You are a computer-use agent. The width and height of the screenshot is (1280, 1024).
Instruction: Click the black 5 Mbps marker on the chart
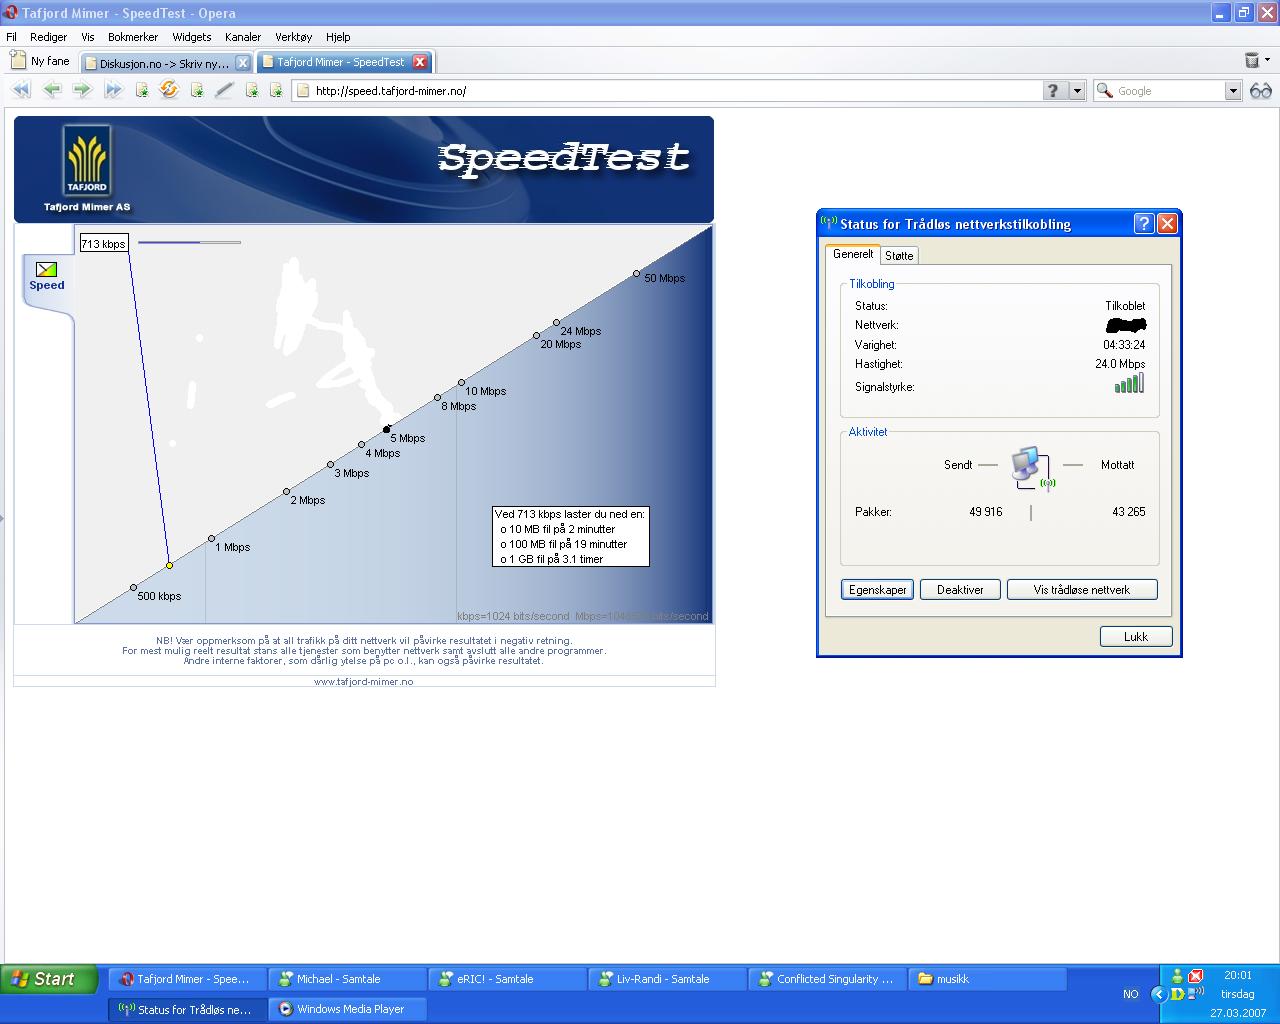pos(387,429)
